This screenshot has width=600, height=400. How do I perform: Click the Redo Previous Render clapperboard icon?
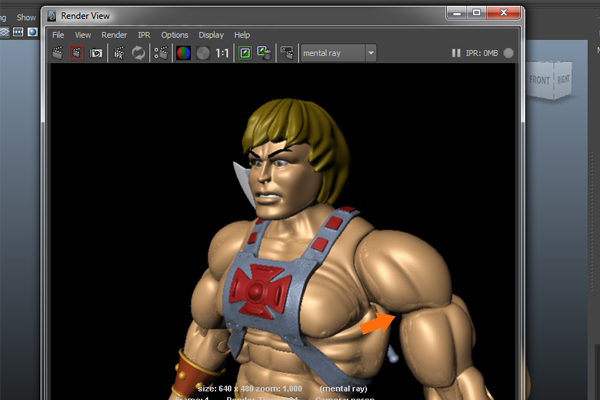(x=57, y=53)
